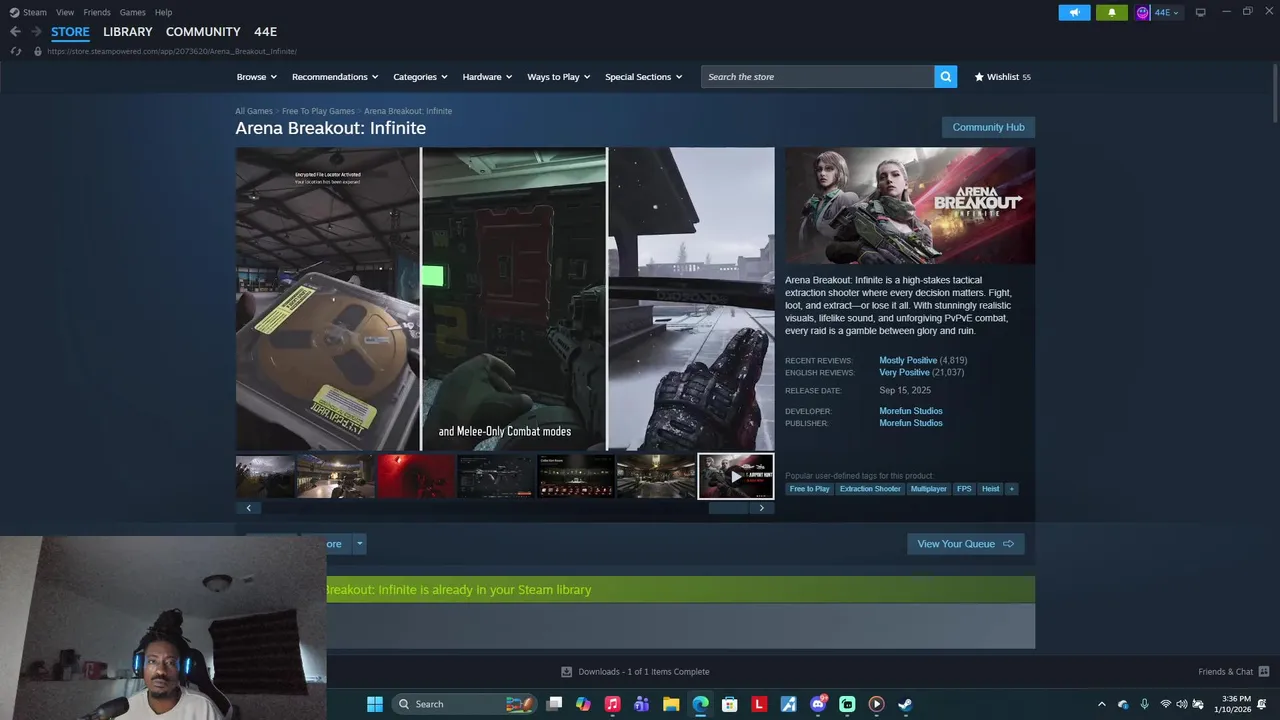Go forward using the navigation arrow
This screenshot has width=1280, height=720.
36,32
